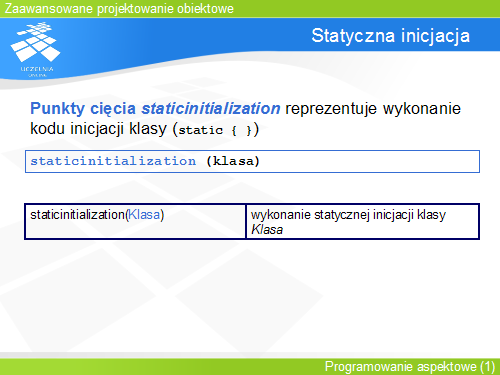Click the table cell "staticinitialization(Klasa)"

coord(135,221)
